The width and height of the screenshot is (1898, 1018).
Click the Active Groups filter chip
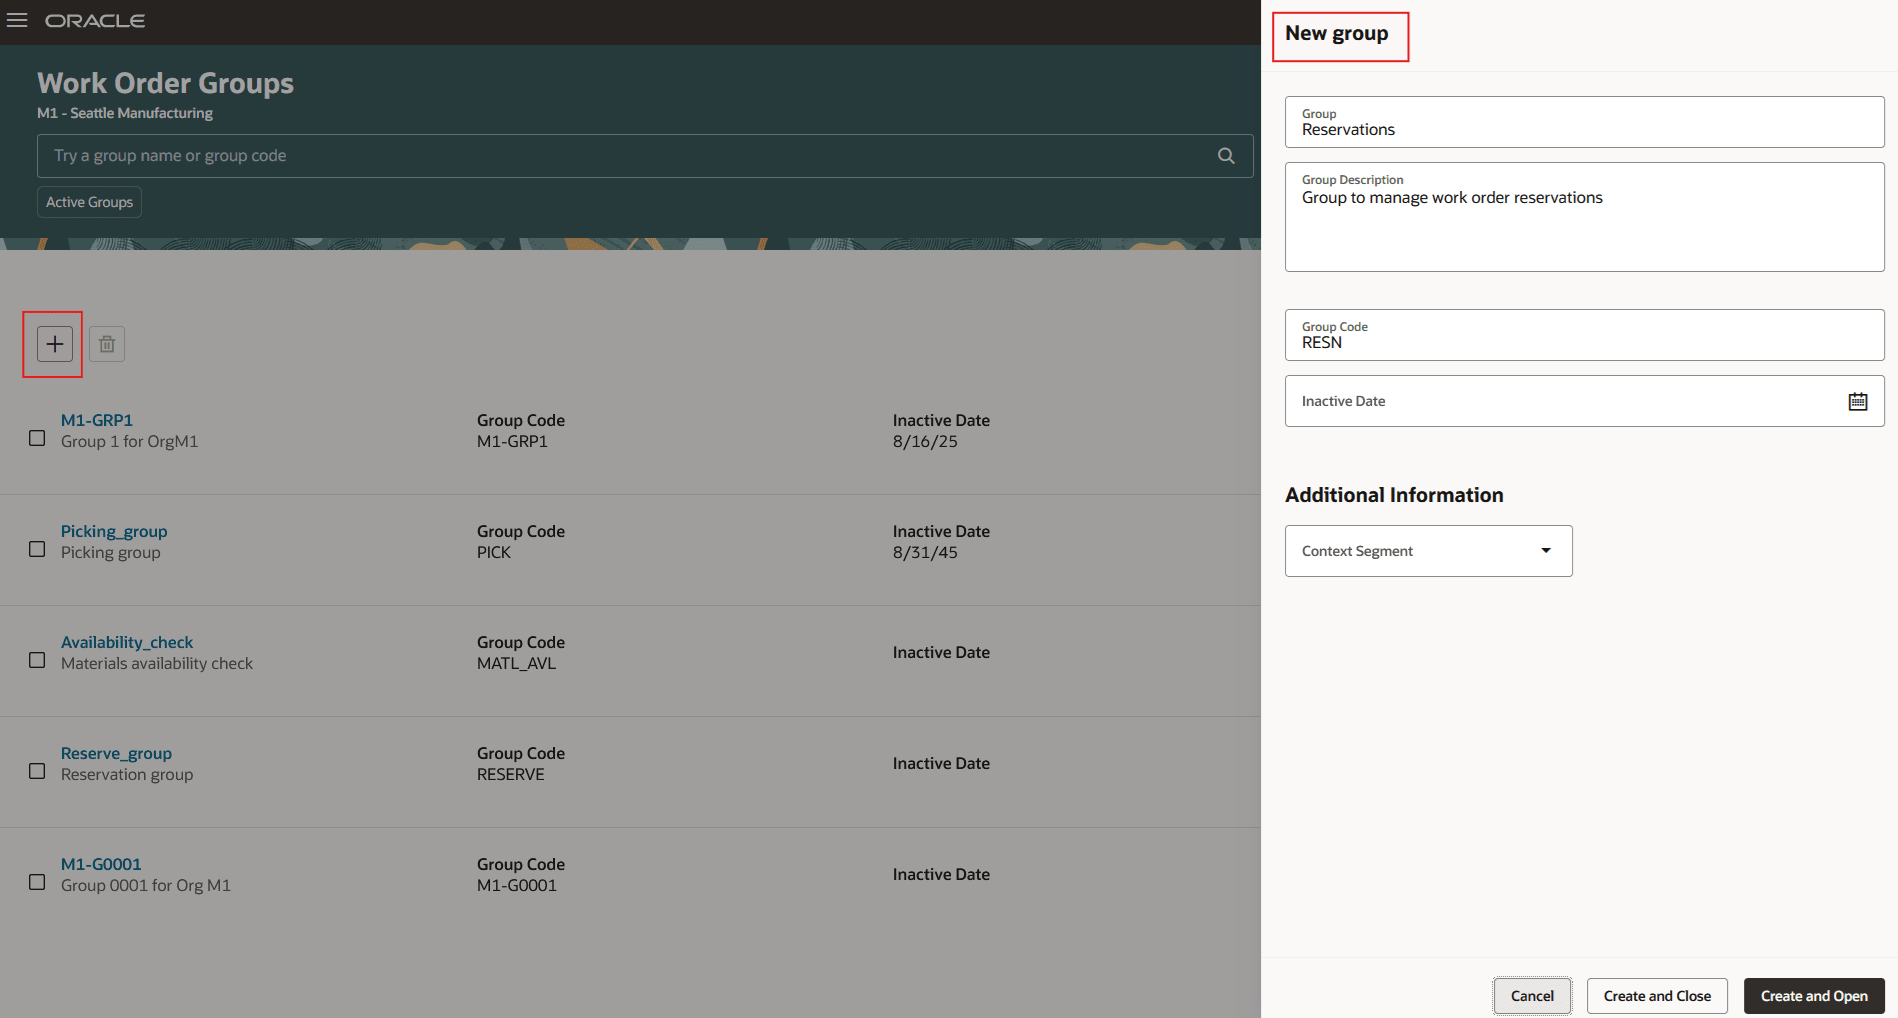(89, 201)
